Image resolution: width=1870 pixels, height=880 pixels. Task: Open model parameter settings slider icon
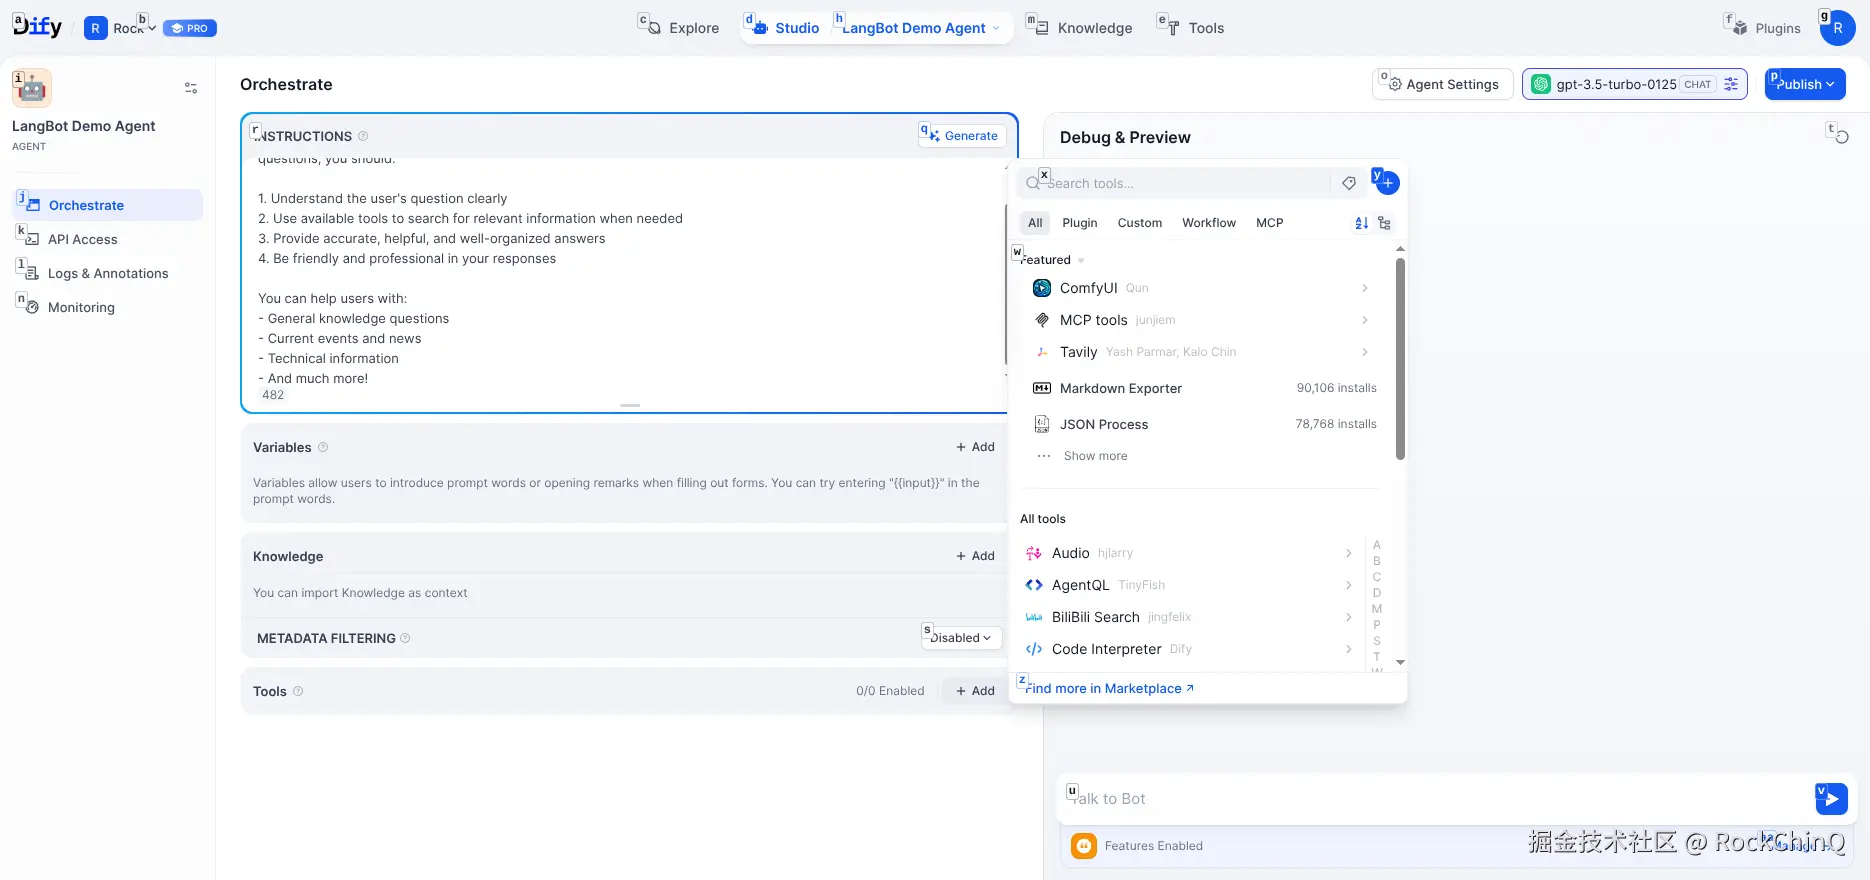tap(1731, 84)
